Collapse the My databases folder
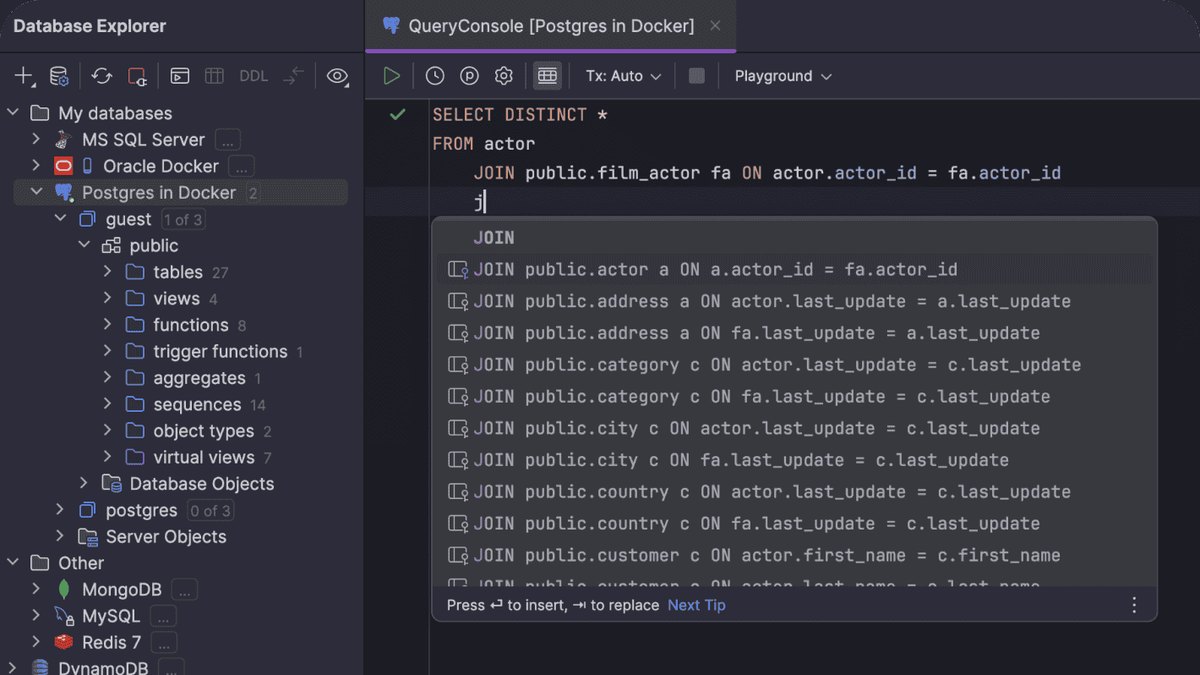Screen dimensions: 1200x675 pyautogui.click(x=13, y=113)
